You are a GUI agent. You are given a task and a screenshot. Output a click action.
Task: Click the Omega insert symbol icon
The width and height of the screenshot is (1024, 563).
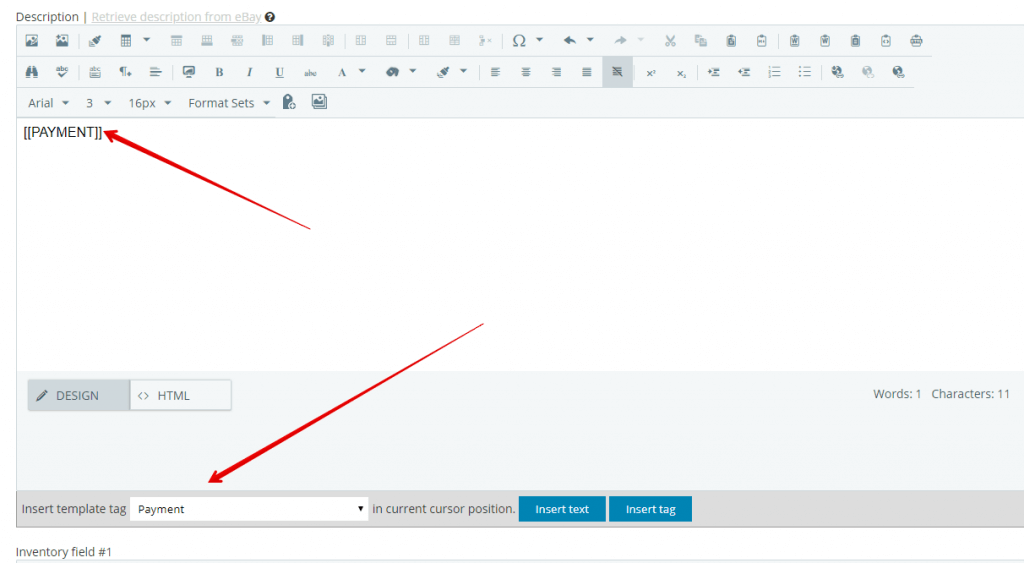519,40
